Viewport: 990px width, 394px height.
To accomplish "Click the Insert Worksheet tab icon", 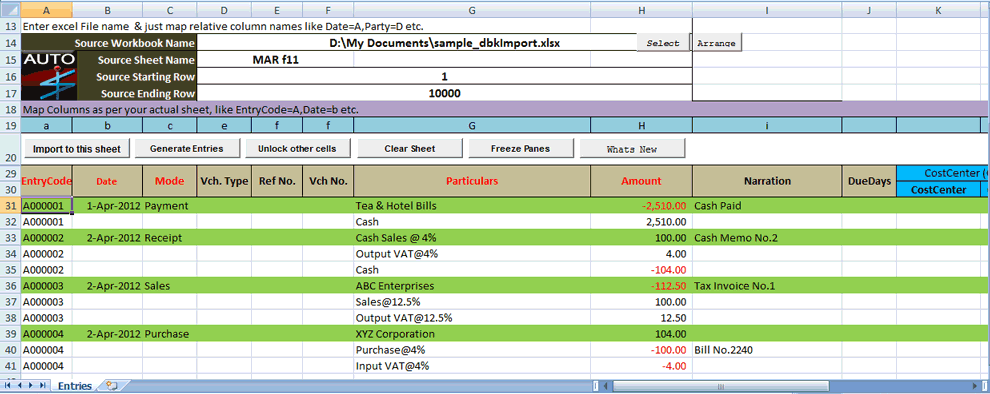I will pyautogui.click(x=112, y=385).
